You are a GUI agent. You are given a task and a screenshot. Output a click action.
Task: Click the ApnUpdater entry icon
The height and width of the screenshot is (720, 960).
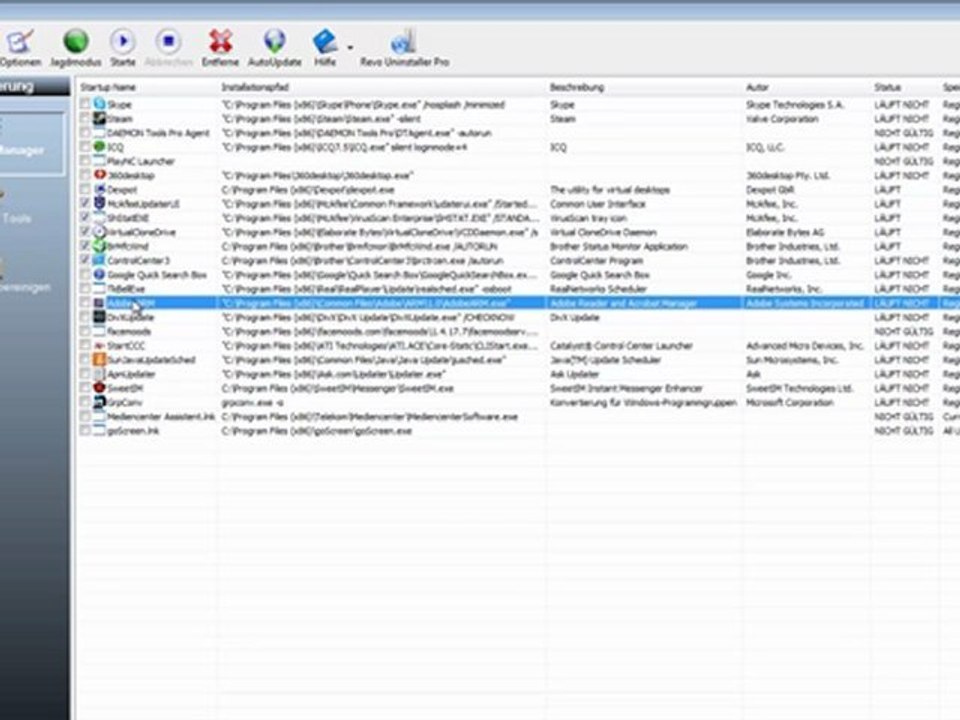pyautogui.click(x=99, y=373)
